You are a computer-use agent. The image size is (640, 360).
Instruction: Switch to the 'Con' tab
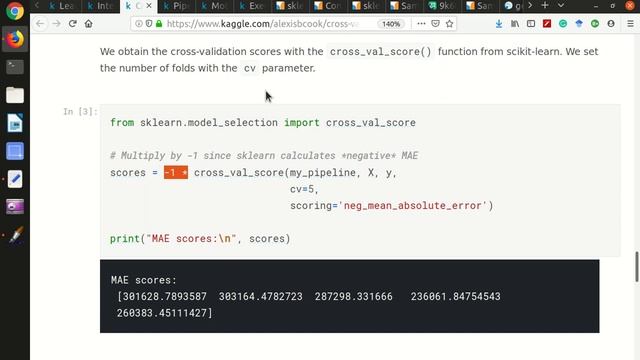point(328,6)
